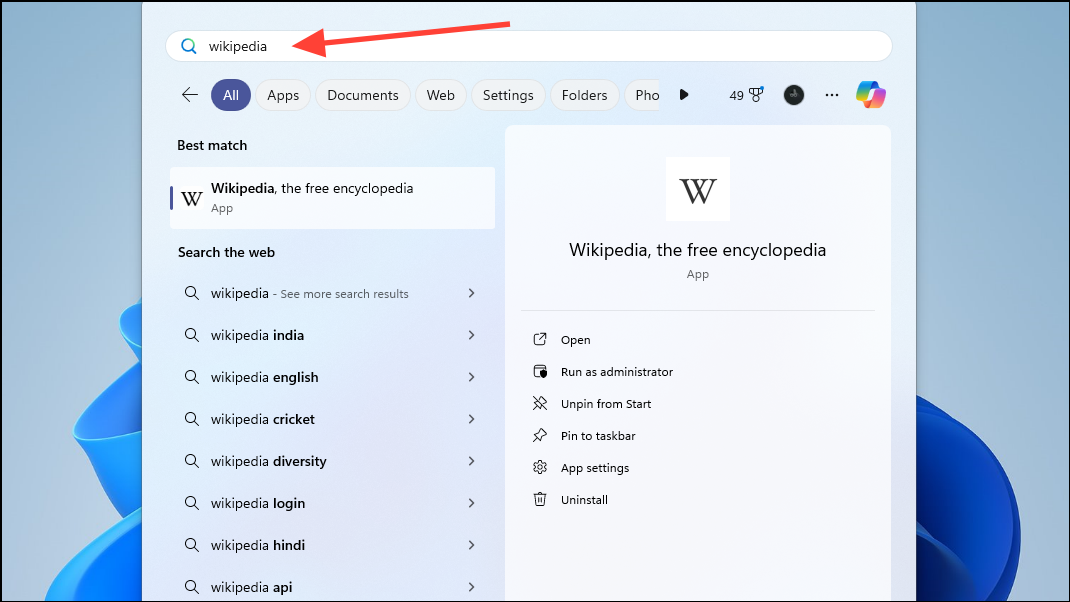Open App settings for Wikipedia
The height and width of the screenshot is (602, 1070).
pos(594,468)
